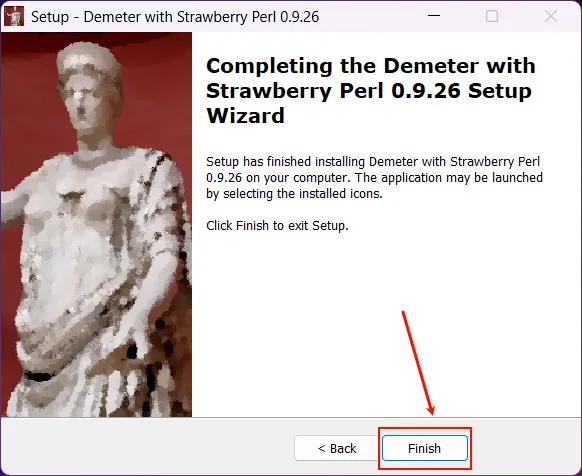
Task: Click the 'Click Finish to exit Setup.' text
Action: 277,226
